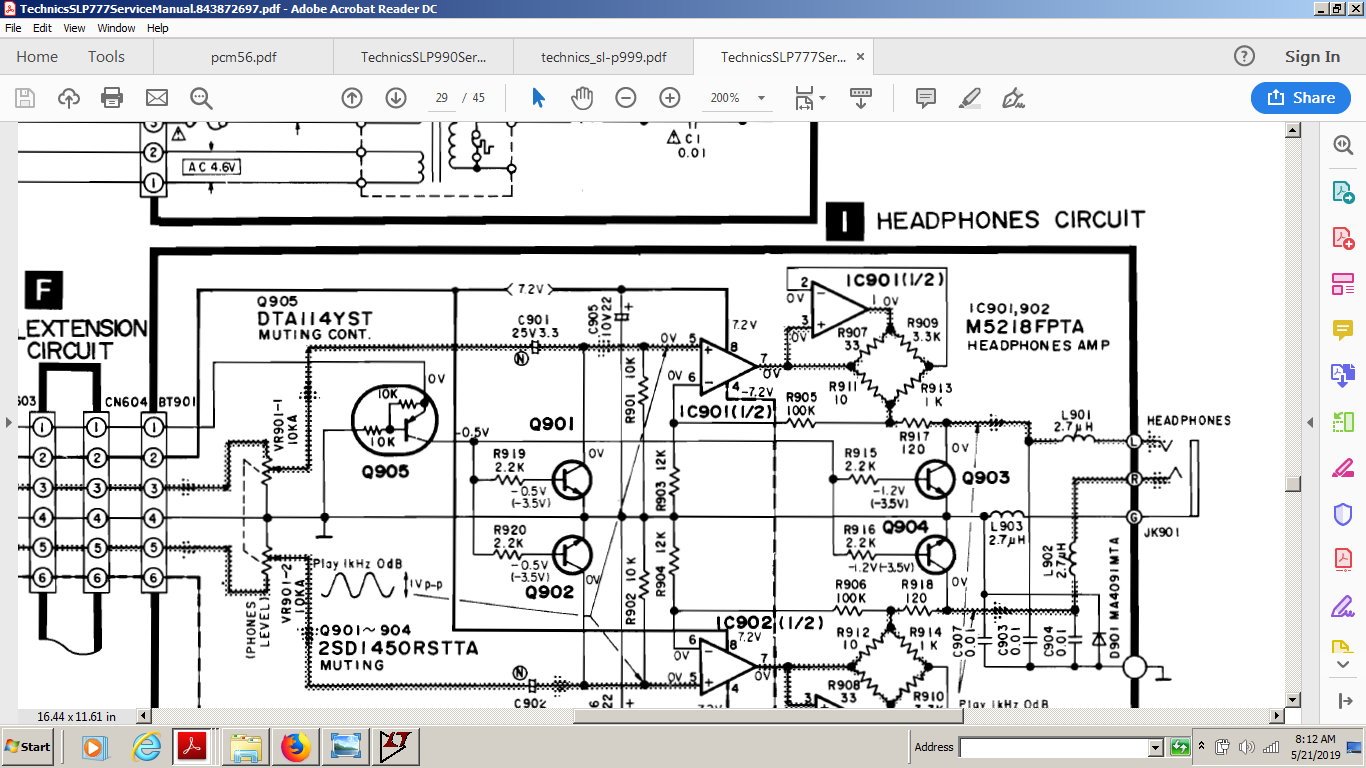
Task: Open the Help menu
Action: 158,28
